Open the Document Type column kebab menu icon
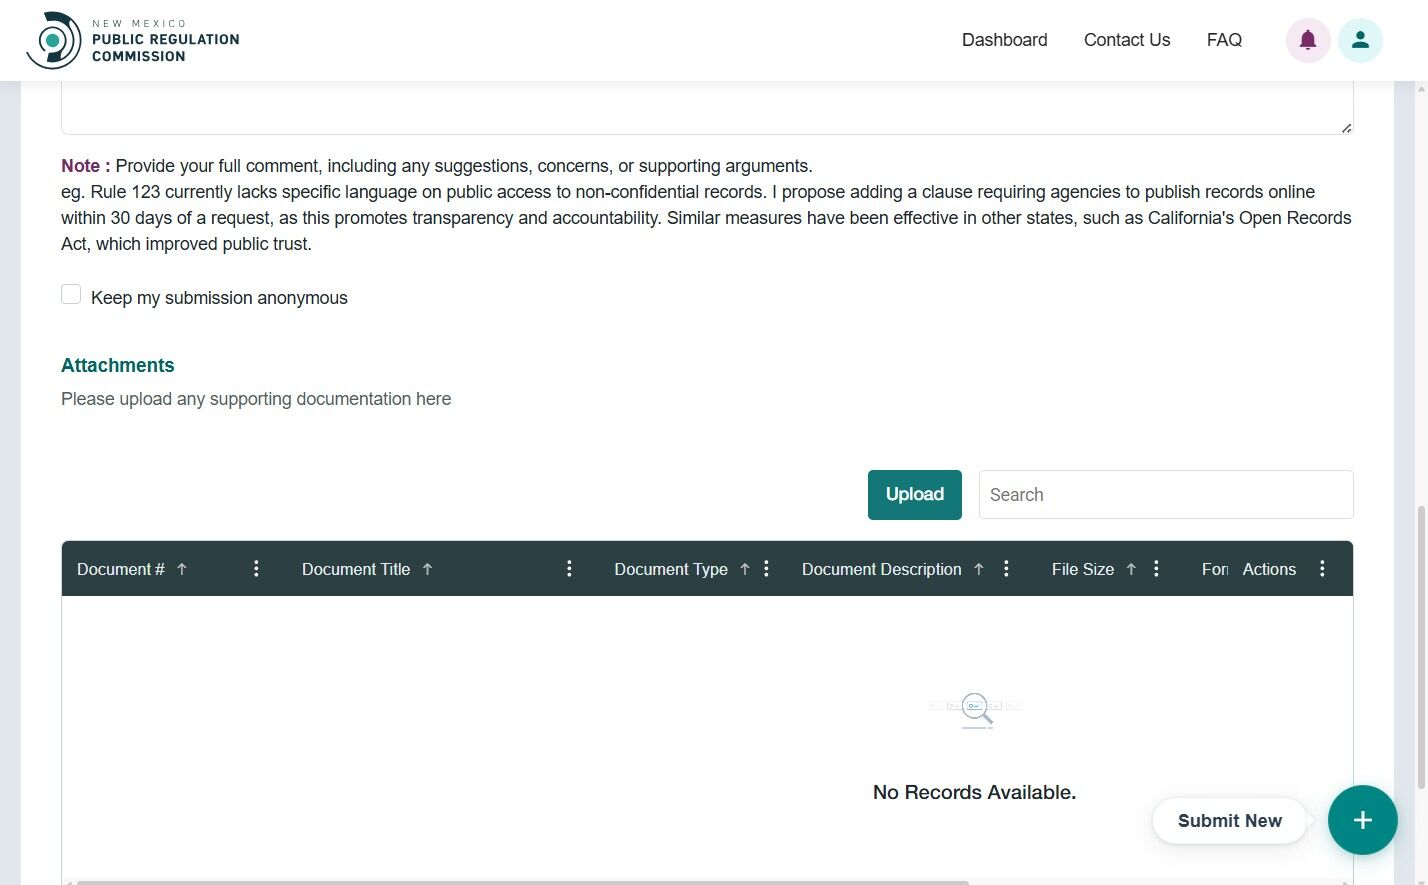This screenshot has width=1428, height=885. (766, 568)
